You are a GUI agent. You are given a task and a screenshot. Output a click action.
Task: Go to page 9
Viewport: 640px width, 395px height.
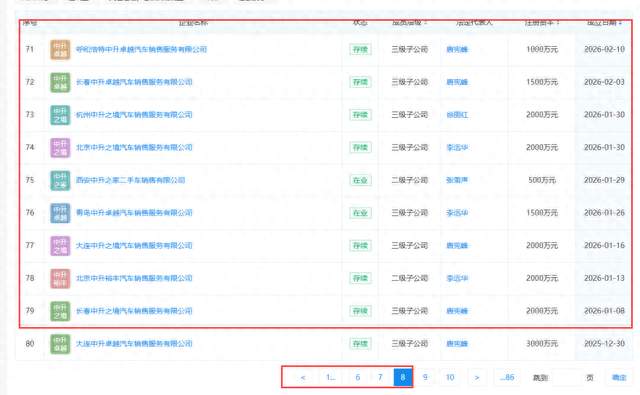point(425,377)
